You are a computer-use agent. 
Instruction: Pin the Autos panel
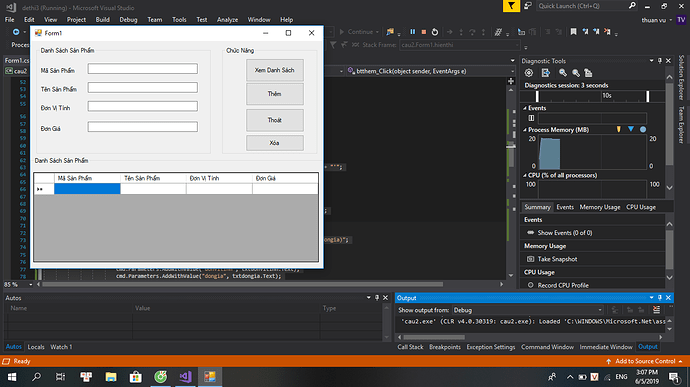tap(377, 298)
